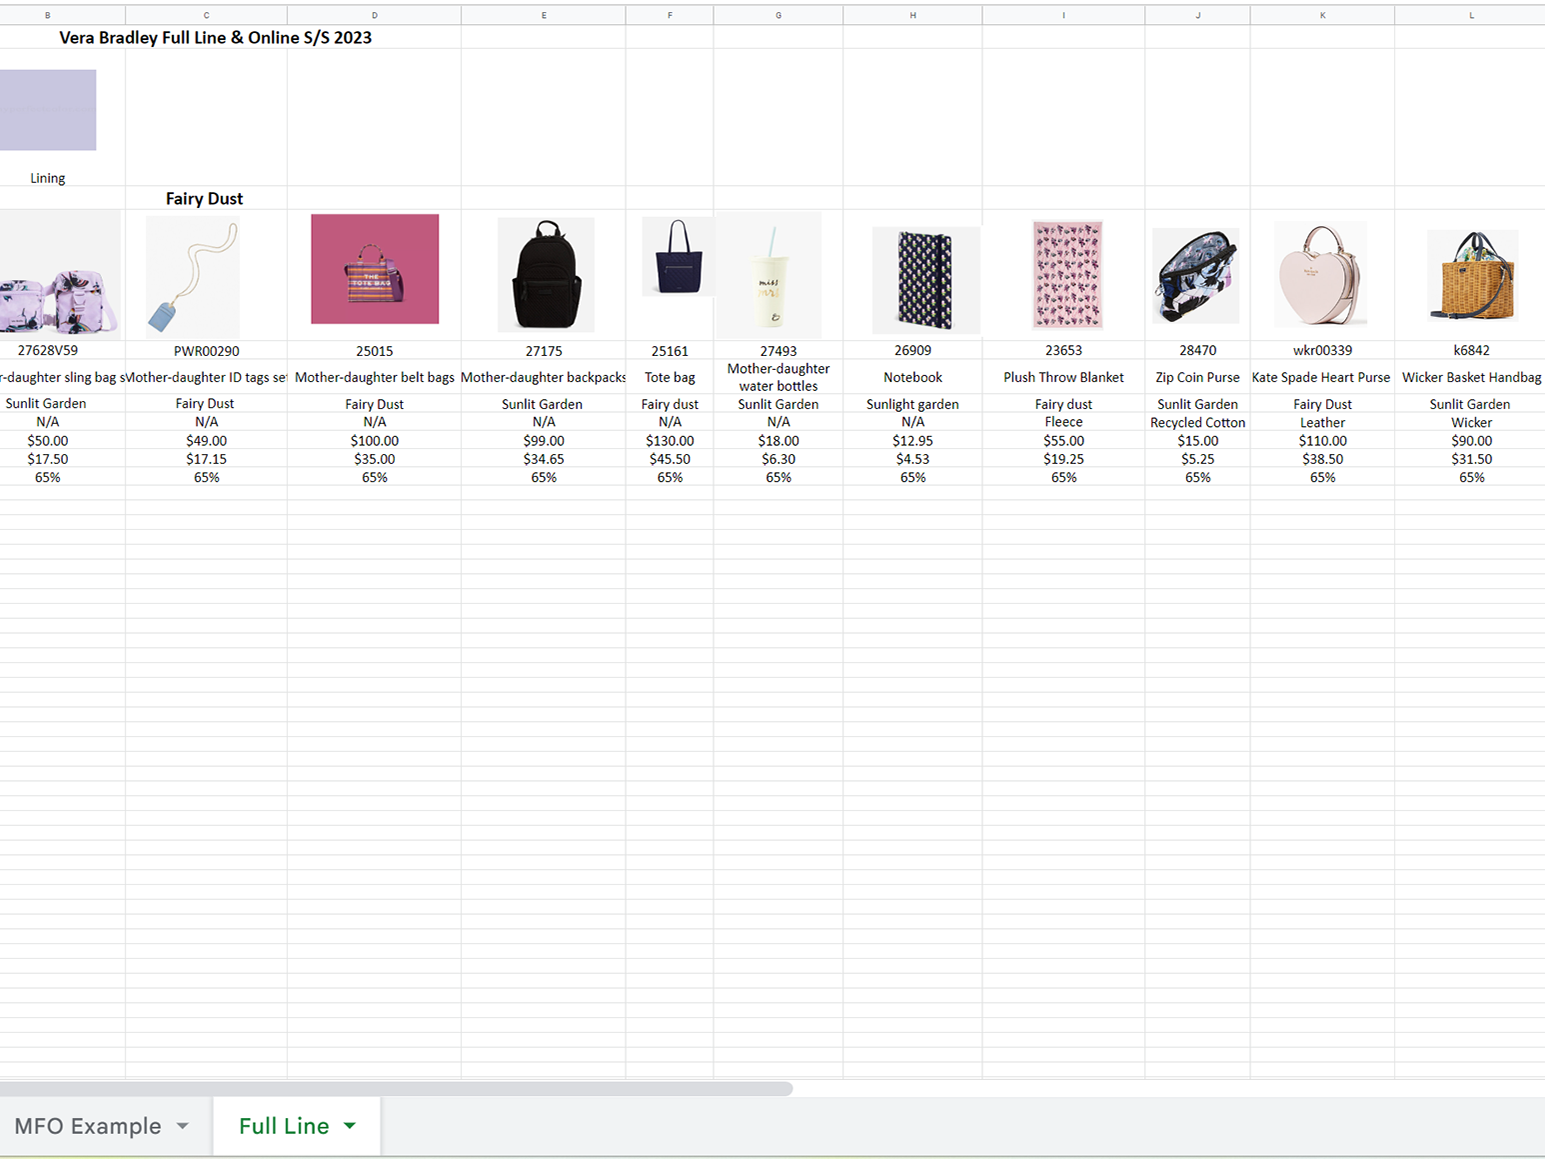The width and height of the screenshot is (1545, 1159).
Task: Click the water bottle tumbler image
Action: [769, 276]
